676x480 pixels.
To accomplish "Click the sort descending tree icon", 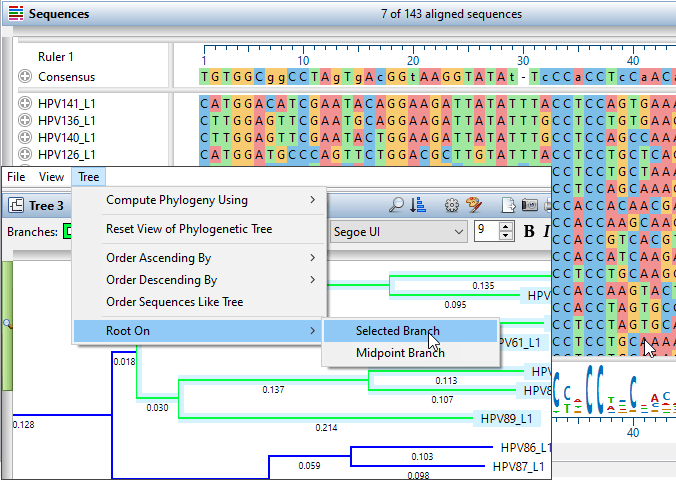I will click(x=418, y=205).
